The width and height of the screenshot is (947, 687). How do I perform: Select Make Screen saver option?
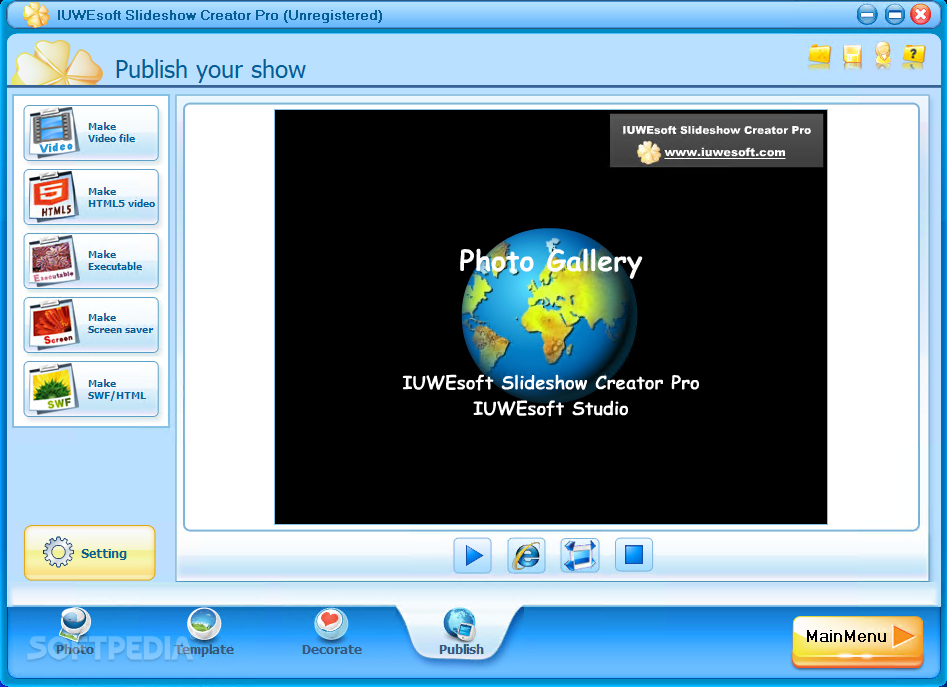click(x=91, y=325)
